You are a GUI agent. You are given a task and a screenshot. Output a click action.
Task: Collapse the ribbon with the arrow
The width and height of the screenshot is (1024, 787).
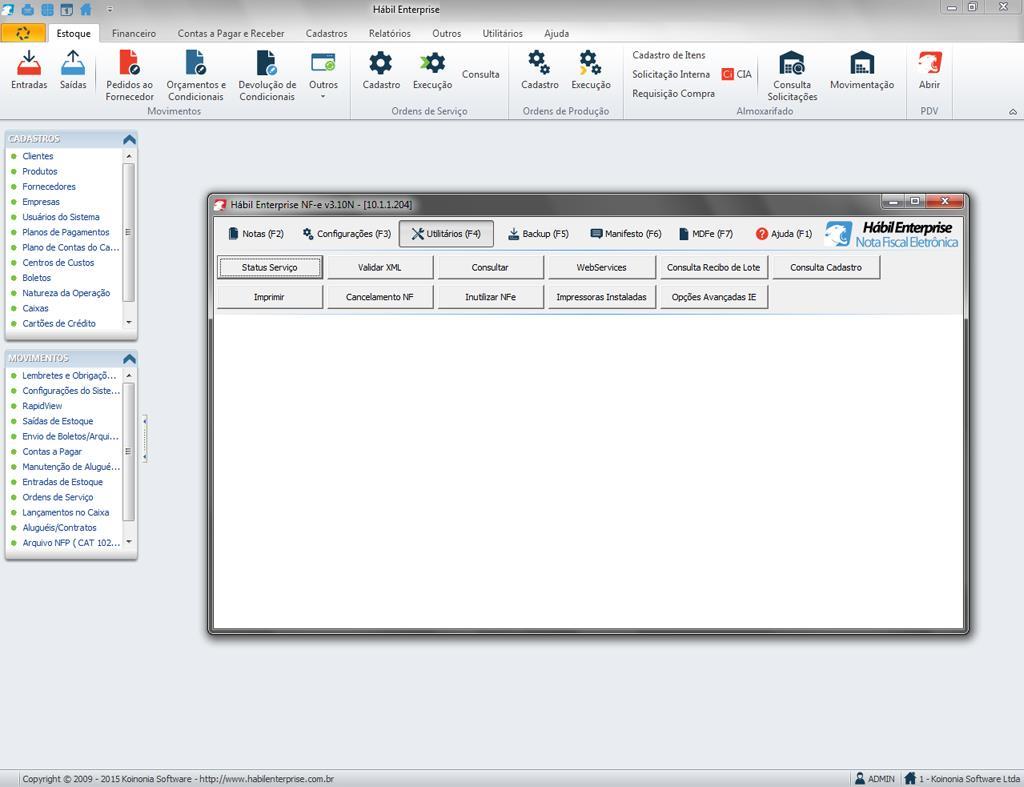point(1012,112)
